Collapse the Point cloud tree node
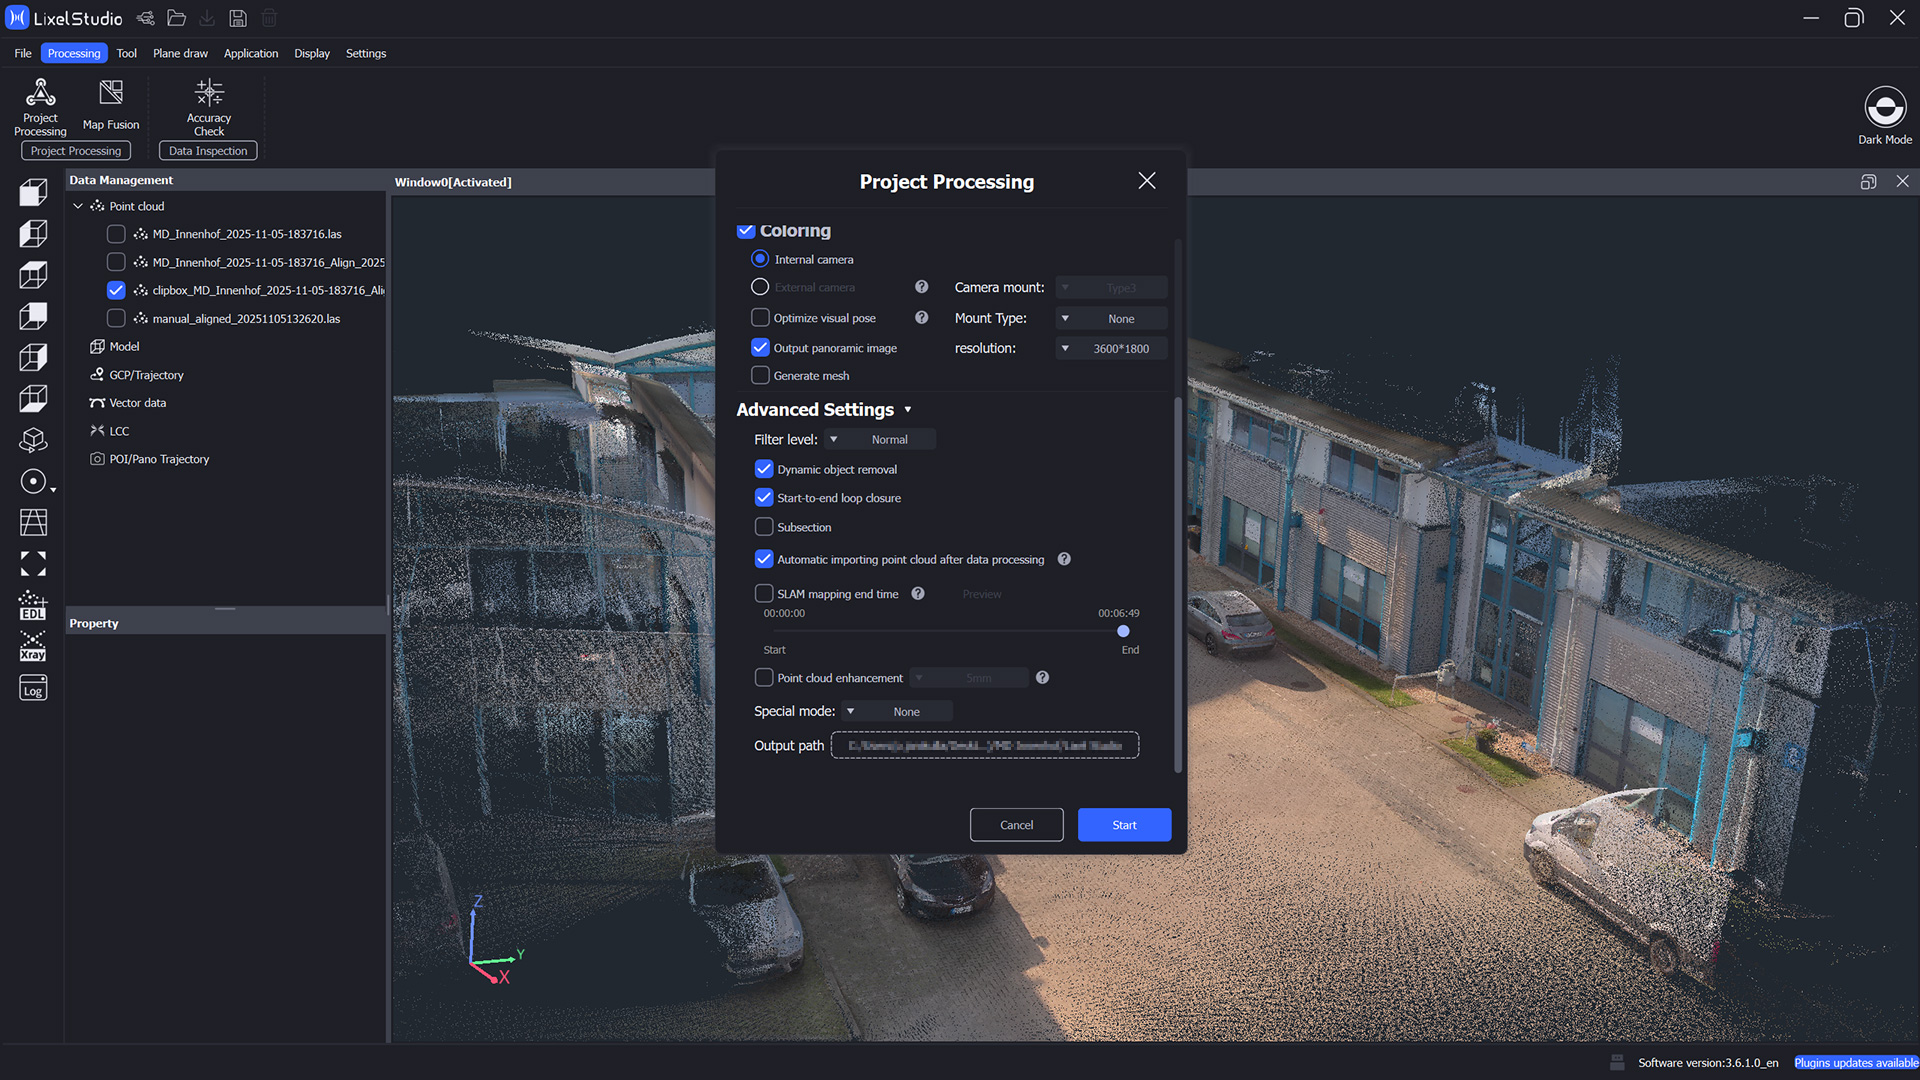Image resolution: width=1920 pixels, height=1080 pixels. 78,206
